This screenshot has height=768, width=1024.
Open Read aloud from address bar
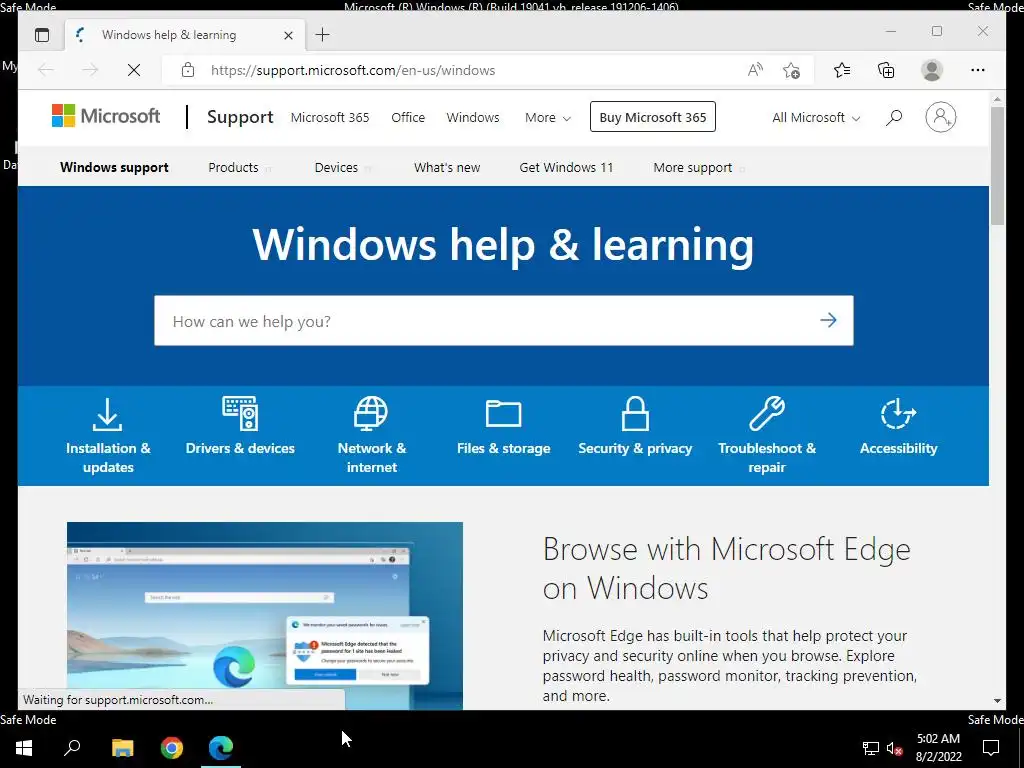pyautogui.click(x=755, y=70)
